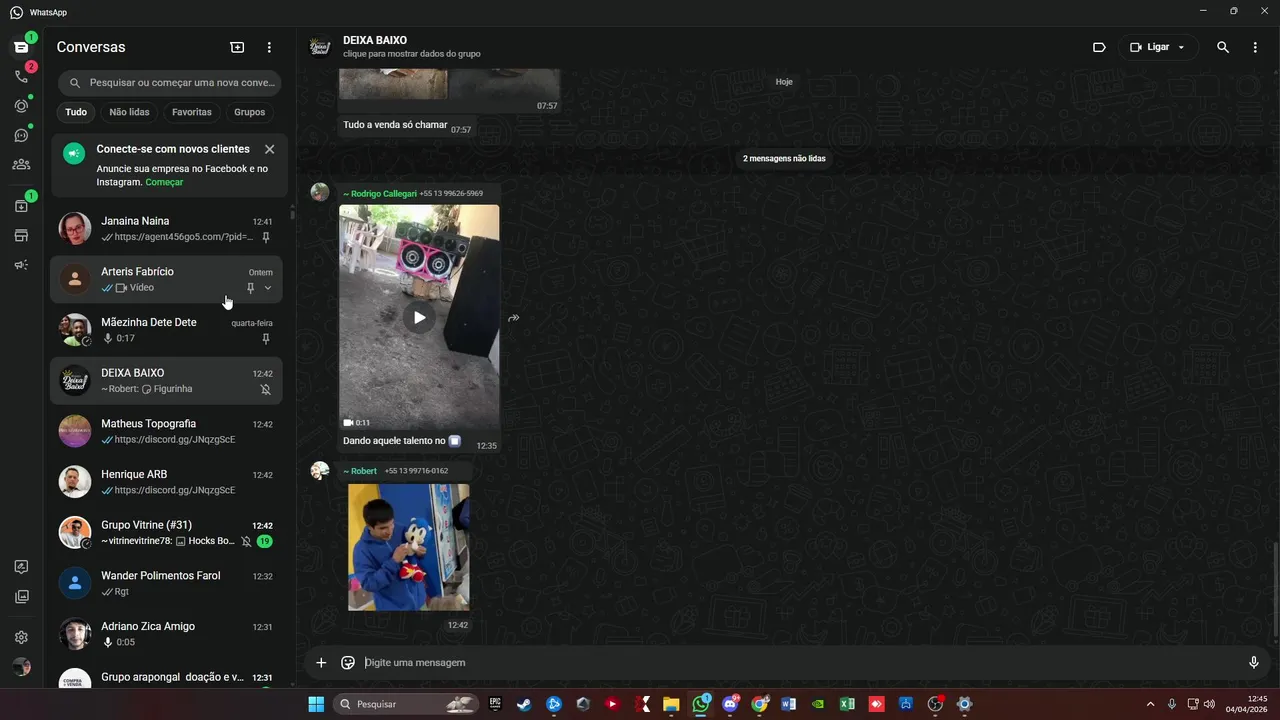Open Arteris Fabrício conversation
This screenshot has height=720, width=1280.
(x=167, y=279)
